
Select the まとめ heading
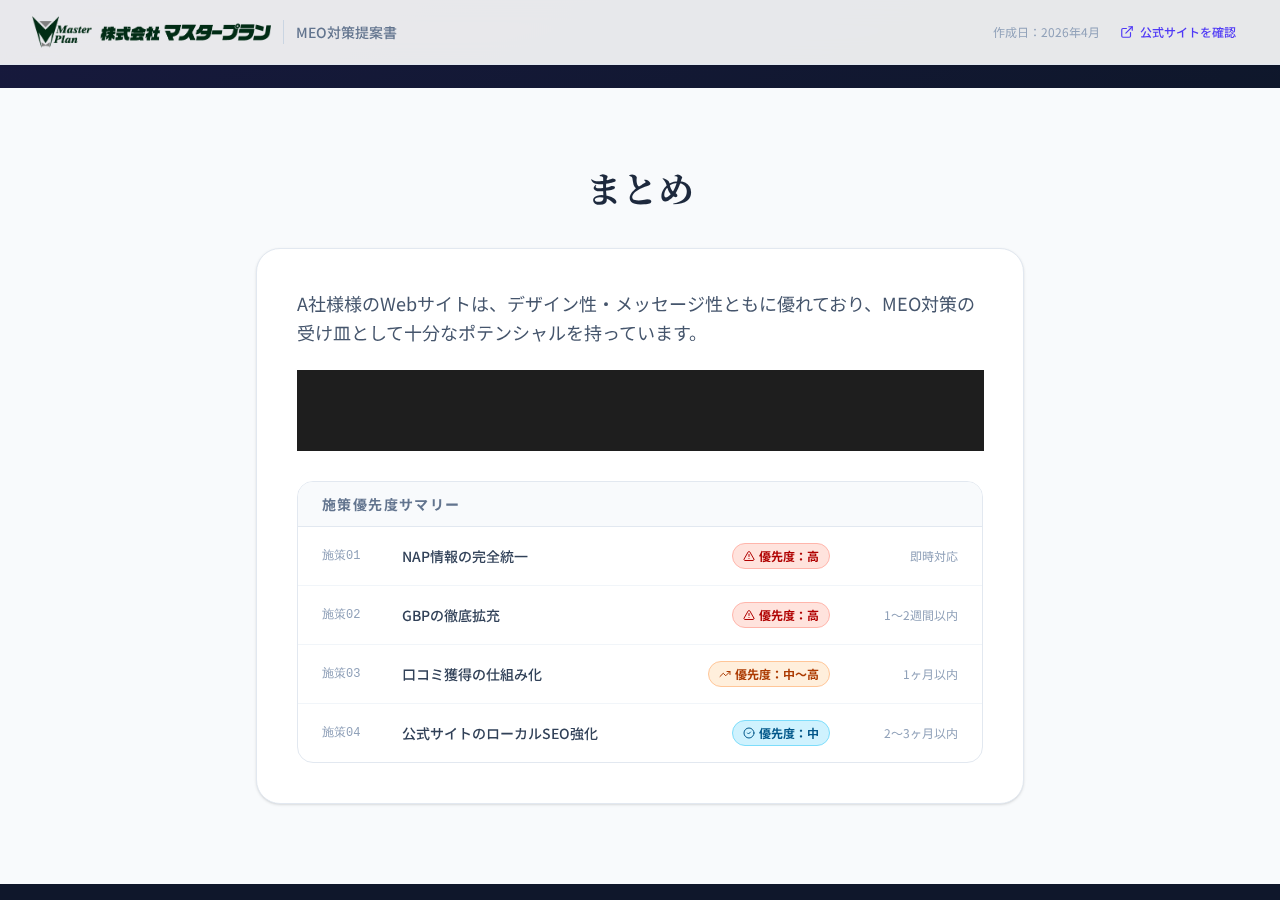(x=640, y=187)
